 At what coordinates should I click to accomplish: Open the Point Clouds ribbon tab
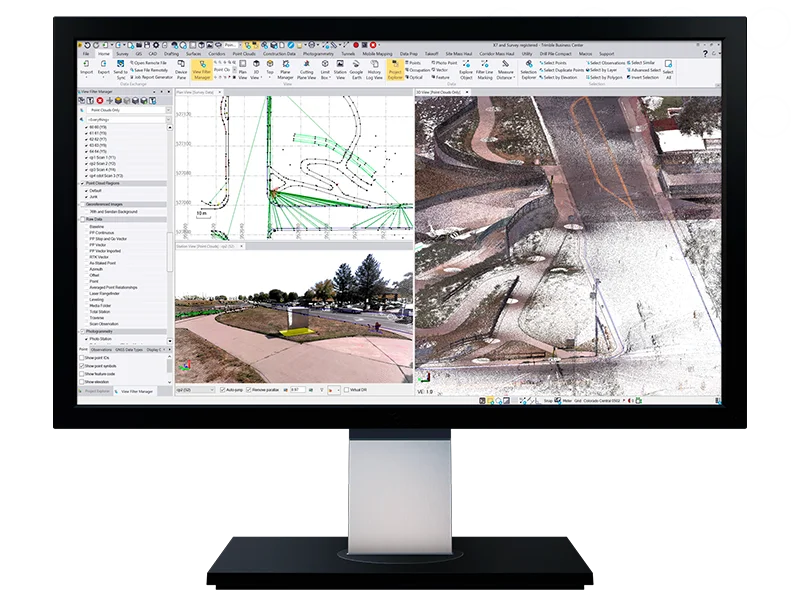(244, 54)
